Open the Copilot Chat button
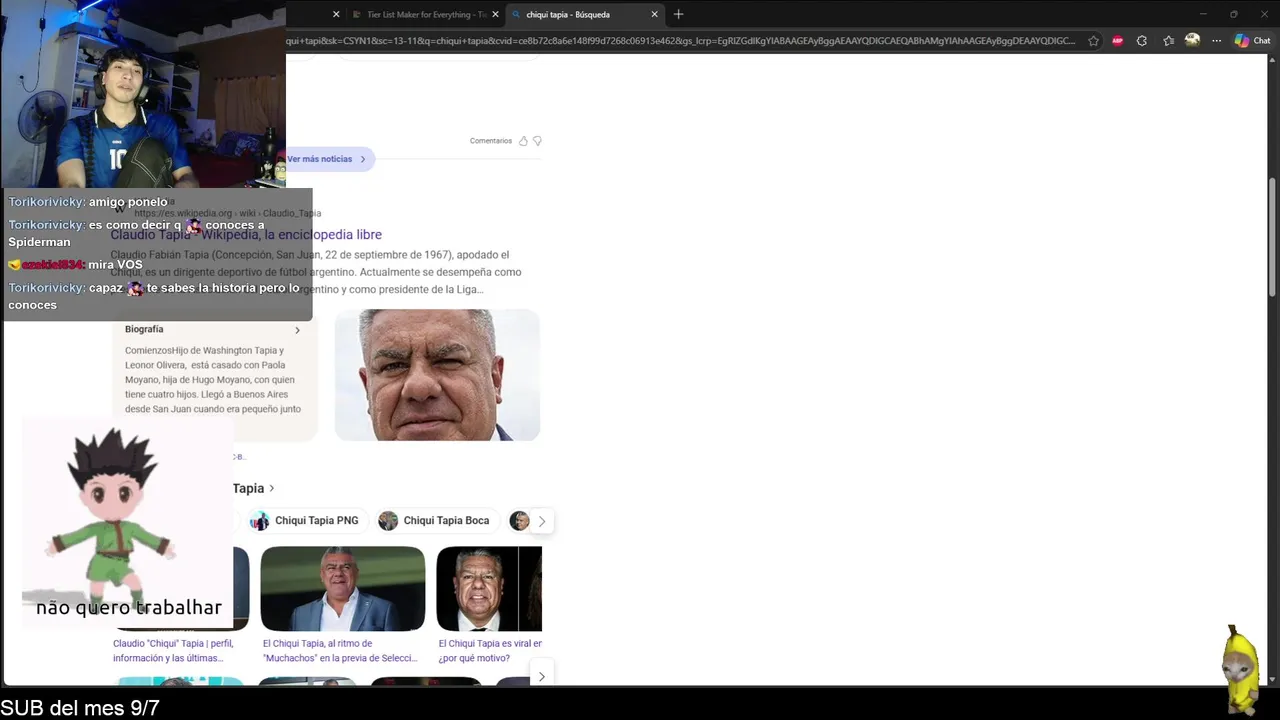This screenshot has height=720, width=1280. click(x=1252, y=41)
